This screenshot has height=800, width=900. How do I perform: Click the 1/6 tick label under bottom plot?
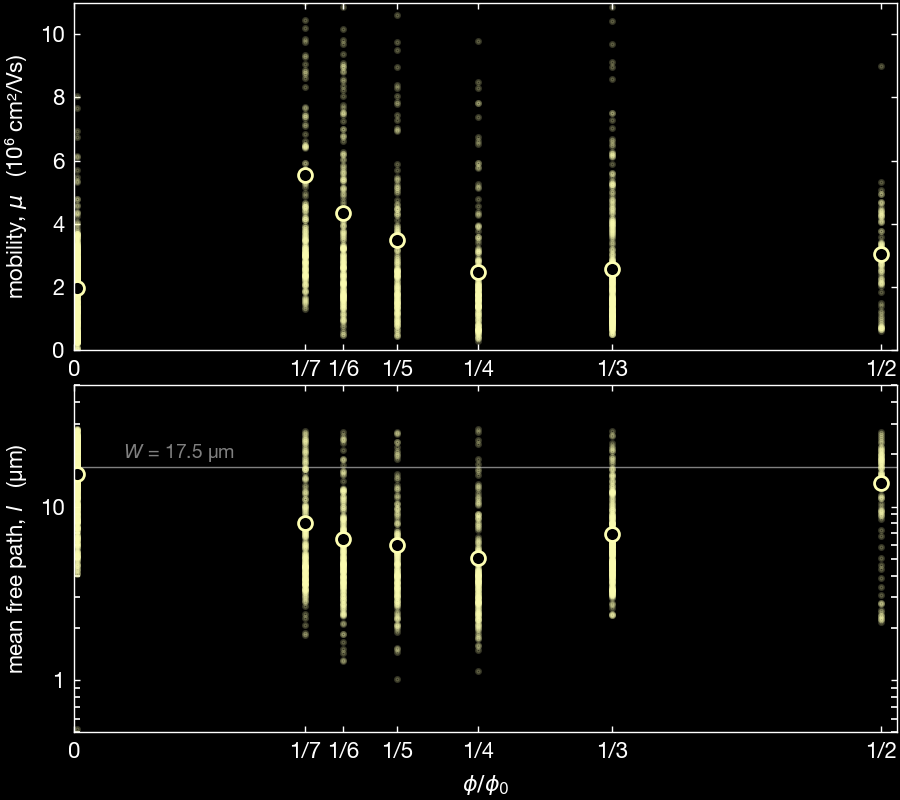click(344, 750)
